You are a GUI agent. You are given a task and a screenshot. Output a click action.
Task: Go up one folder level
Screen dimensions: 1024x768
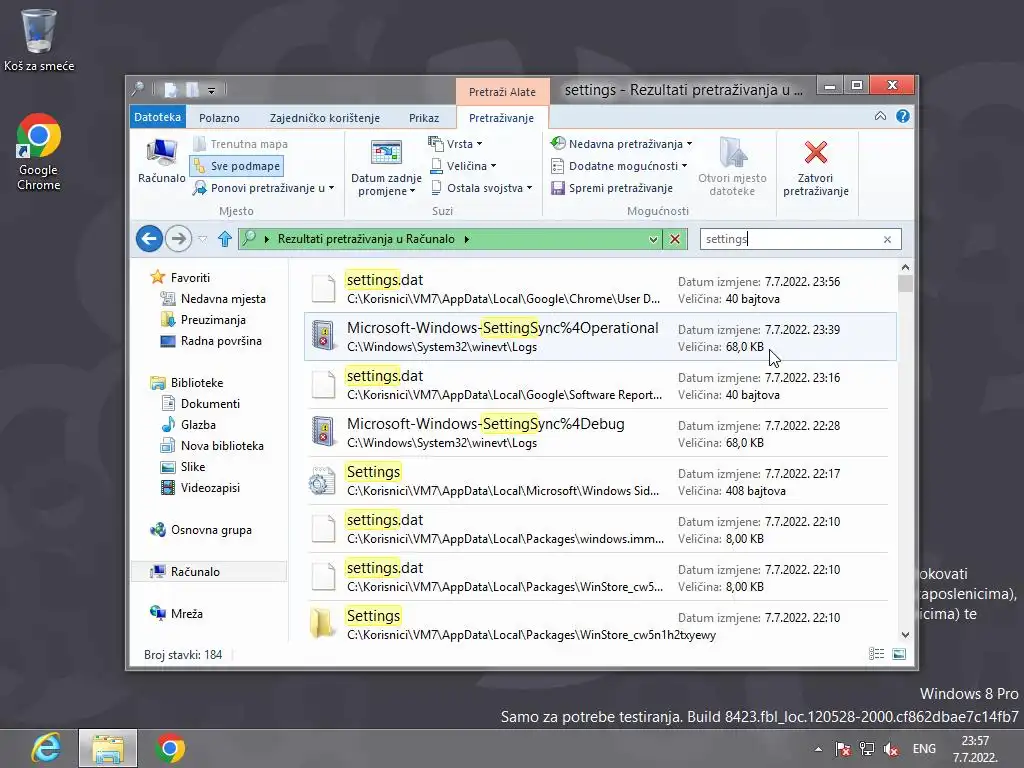[x=225, y=239]
